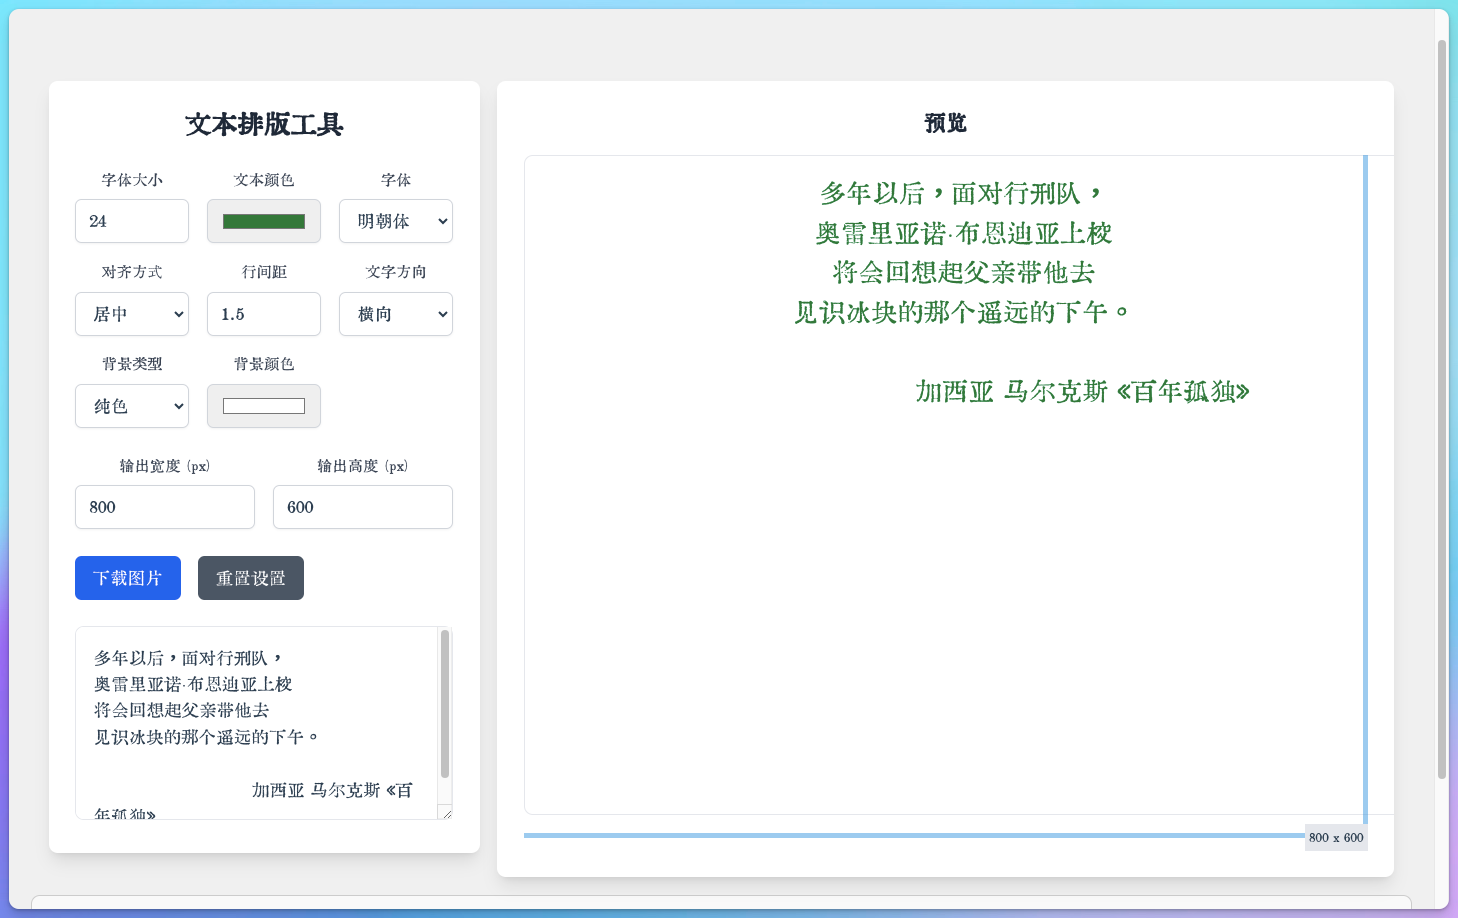Click the 文本排版工具 title

point(264,124)
